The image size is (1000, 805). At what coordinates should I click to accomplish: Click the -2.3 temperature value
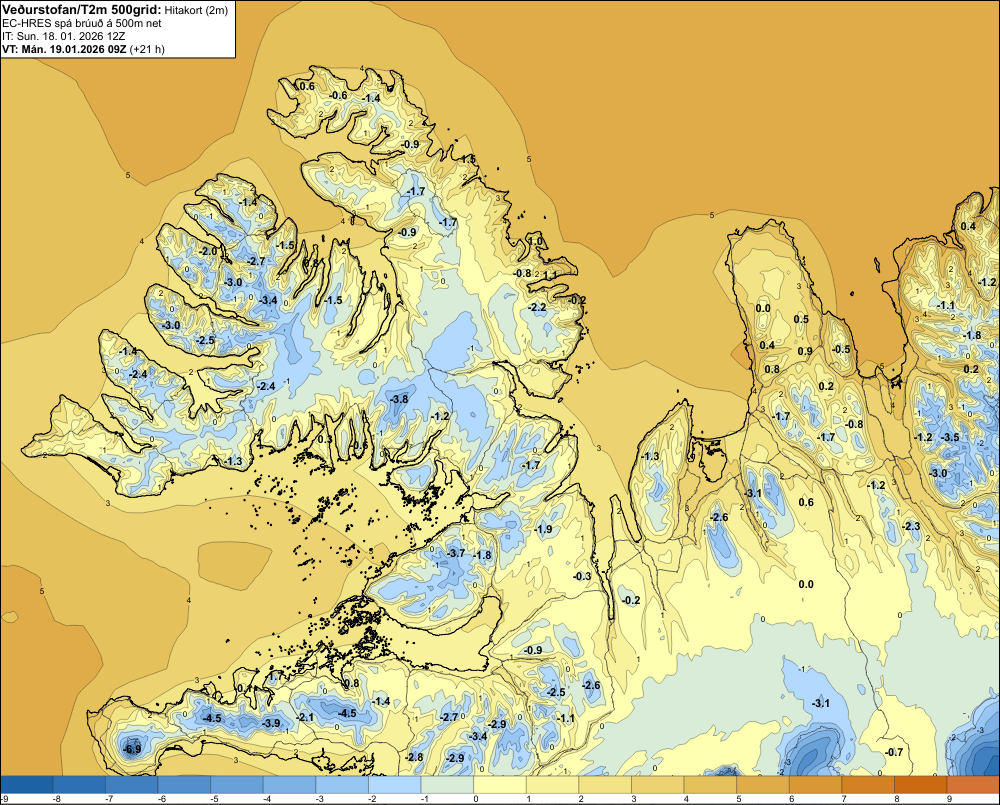[911, 526]
